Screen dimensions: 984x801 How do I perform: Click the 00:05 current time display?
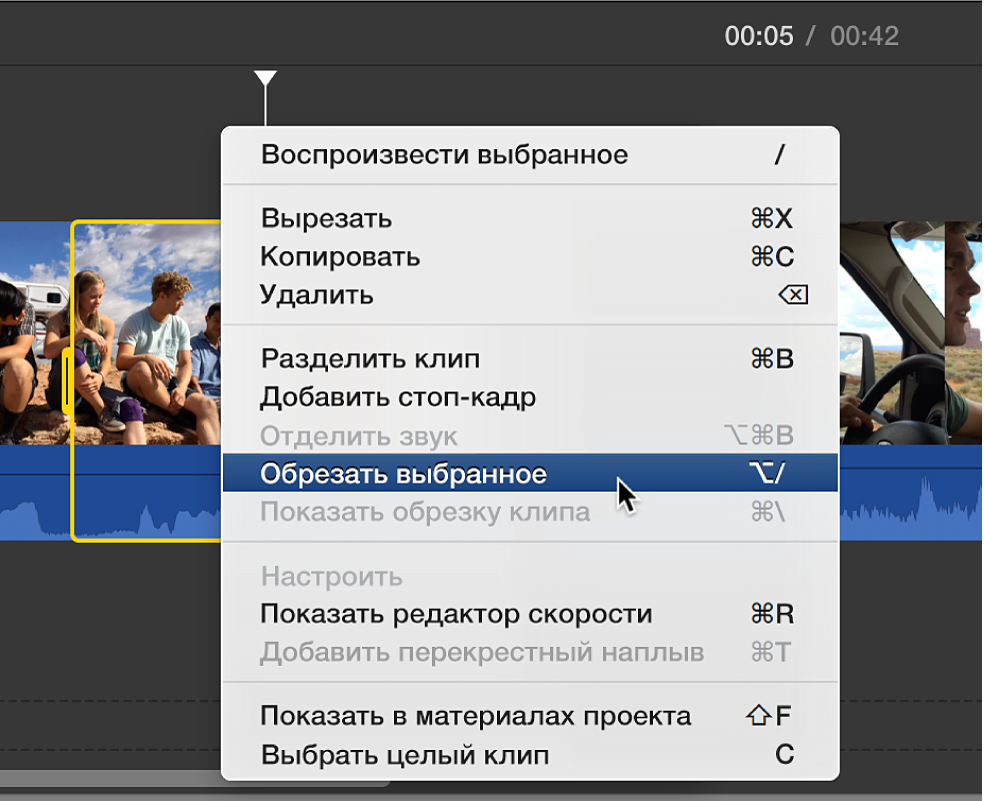coord(759,36)
